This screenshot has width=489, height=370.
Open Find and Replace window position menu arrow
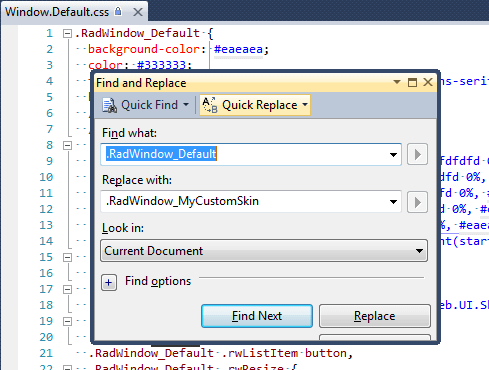pos(397,82)
